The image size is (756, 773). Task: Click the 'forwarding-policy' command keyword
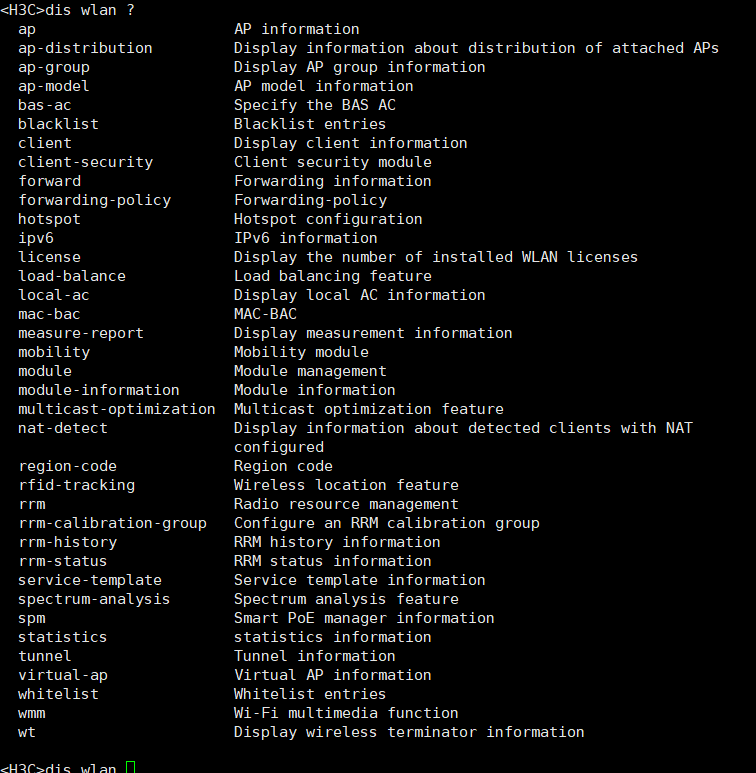tap(94, 200)
